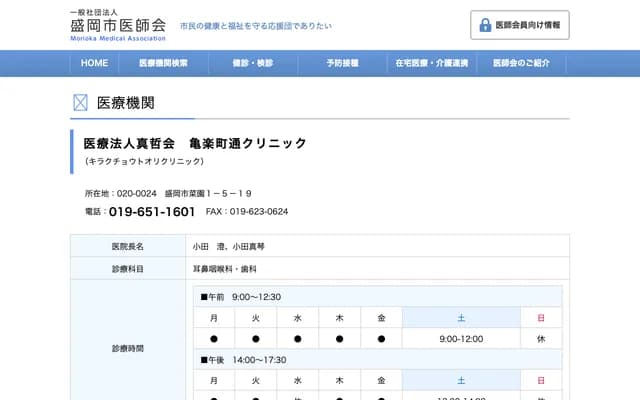The width and height of the screenshot is (640, 400).
Task: Navigate to 在宅医療・介護連携
Action: pyautogui.click(x=432, y=63)
